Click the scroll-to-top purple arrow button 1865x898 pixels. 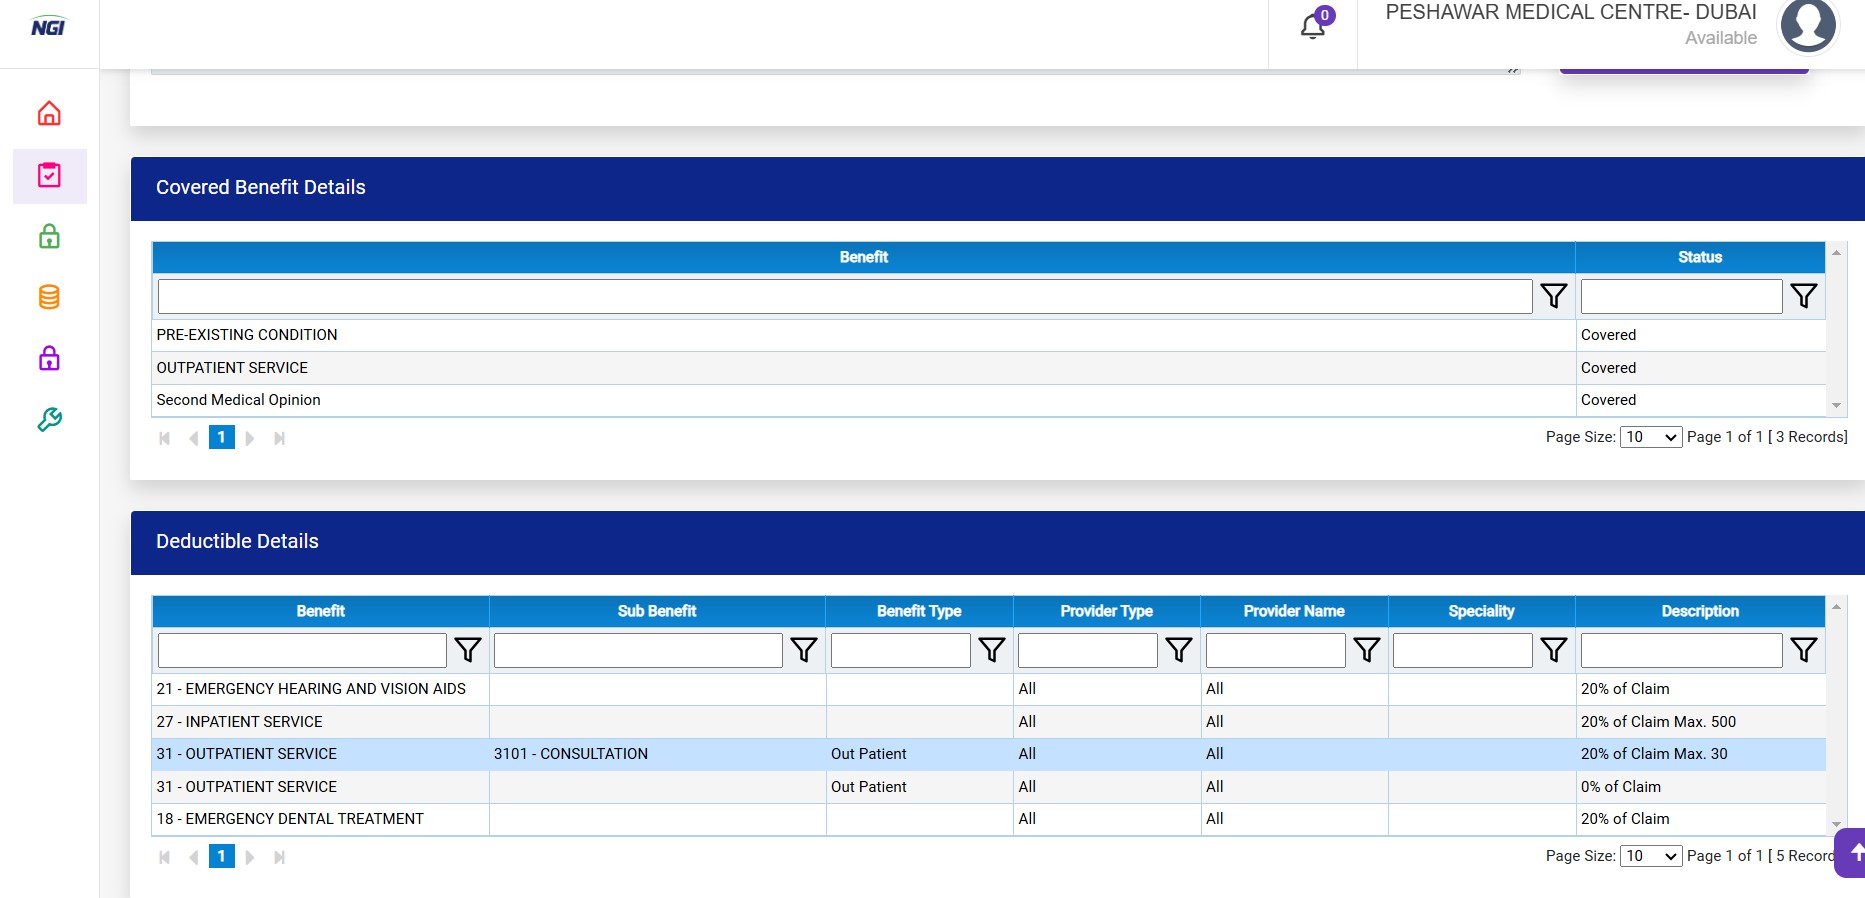pos(1854,852)
